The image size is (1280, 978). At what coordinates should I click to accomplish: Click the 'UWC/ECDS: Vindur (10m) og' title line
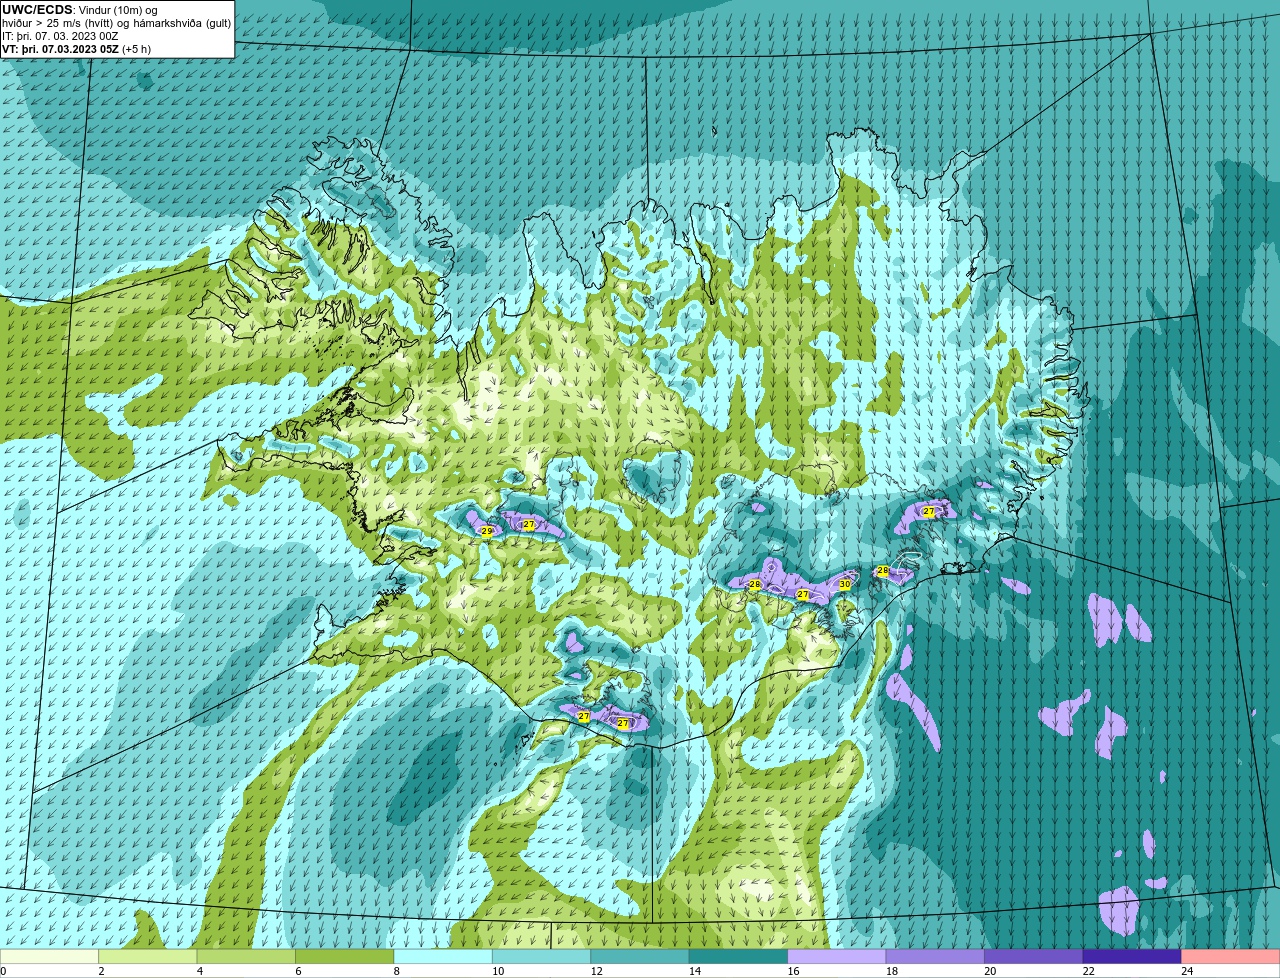[80, 10]
